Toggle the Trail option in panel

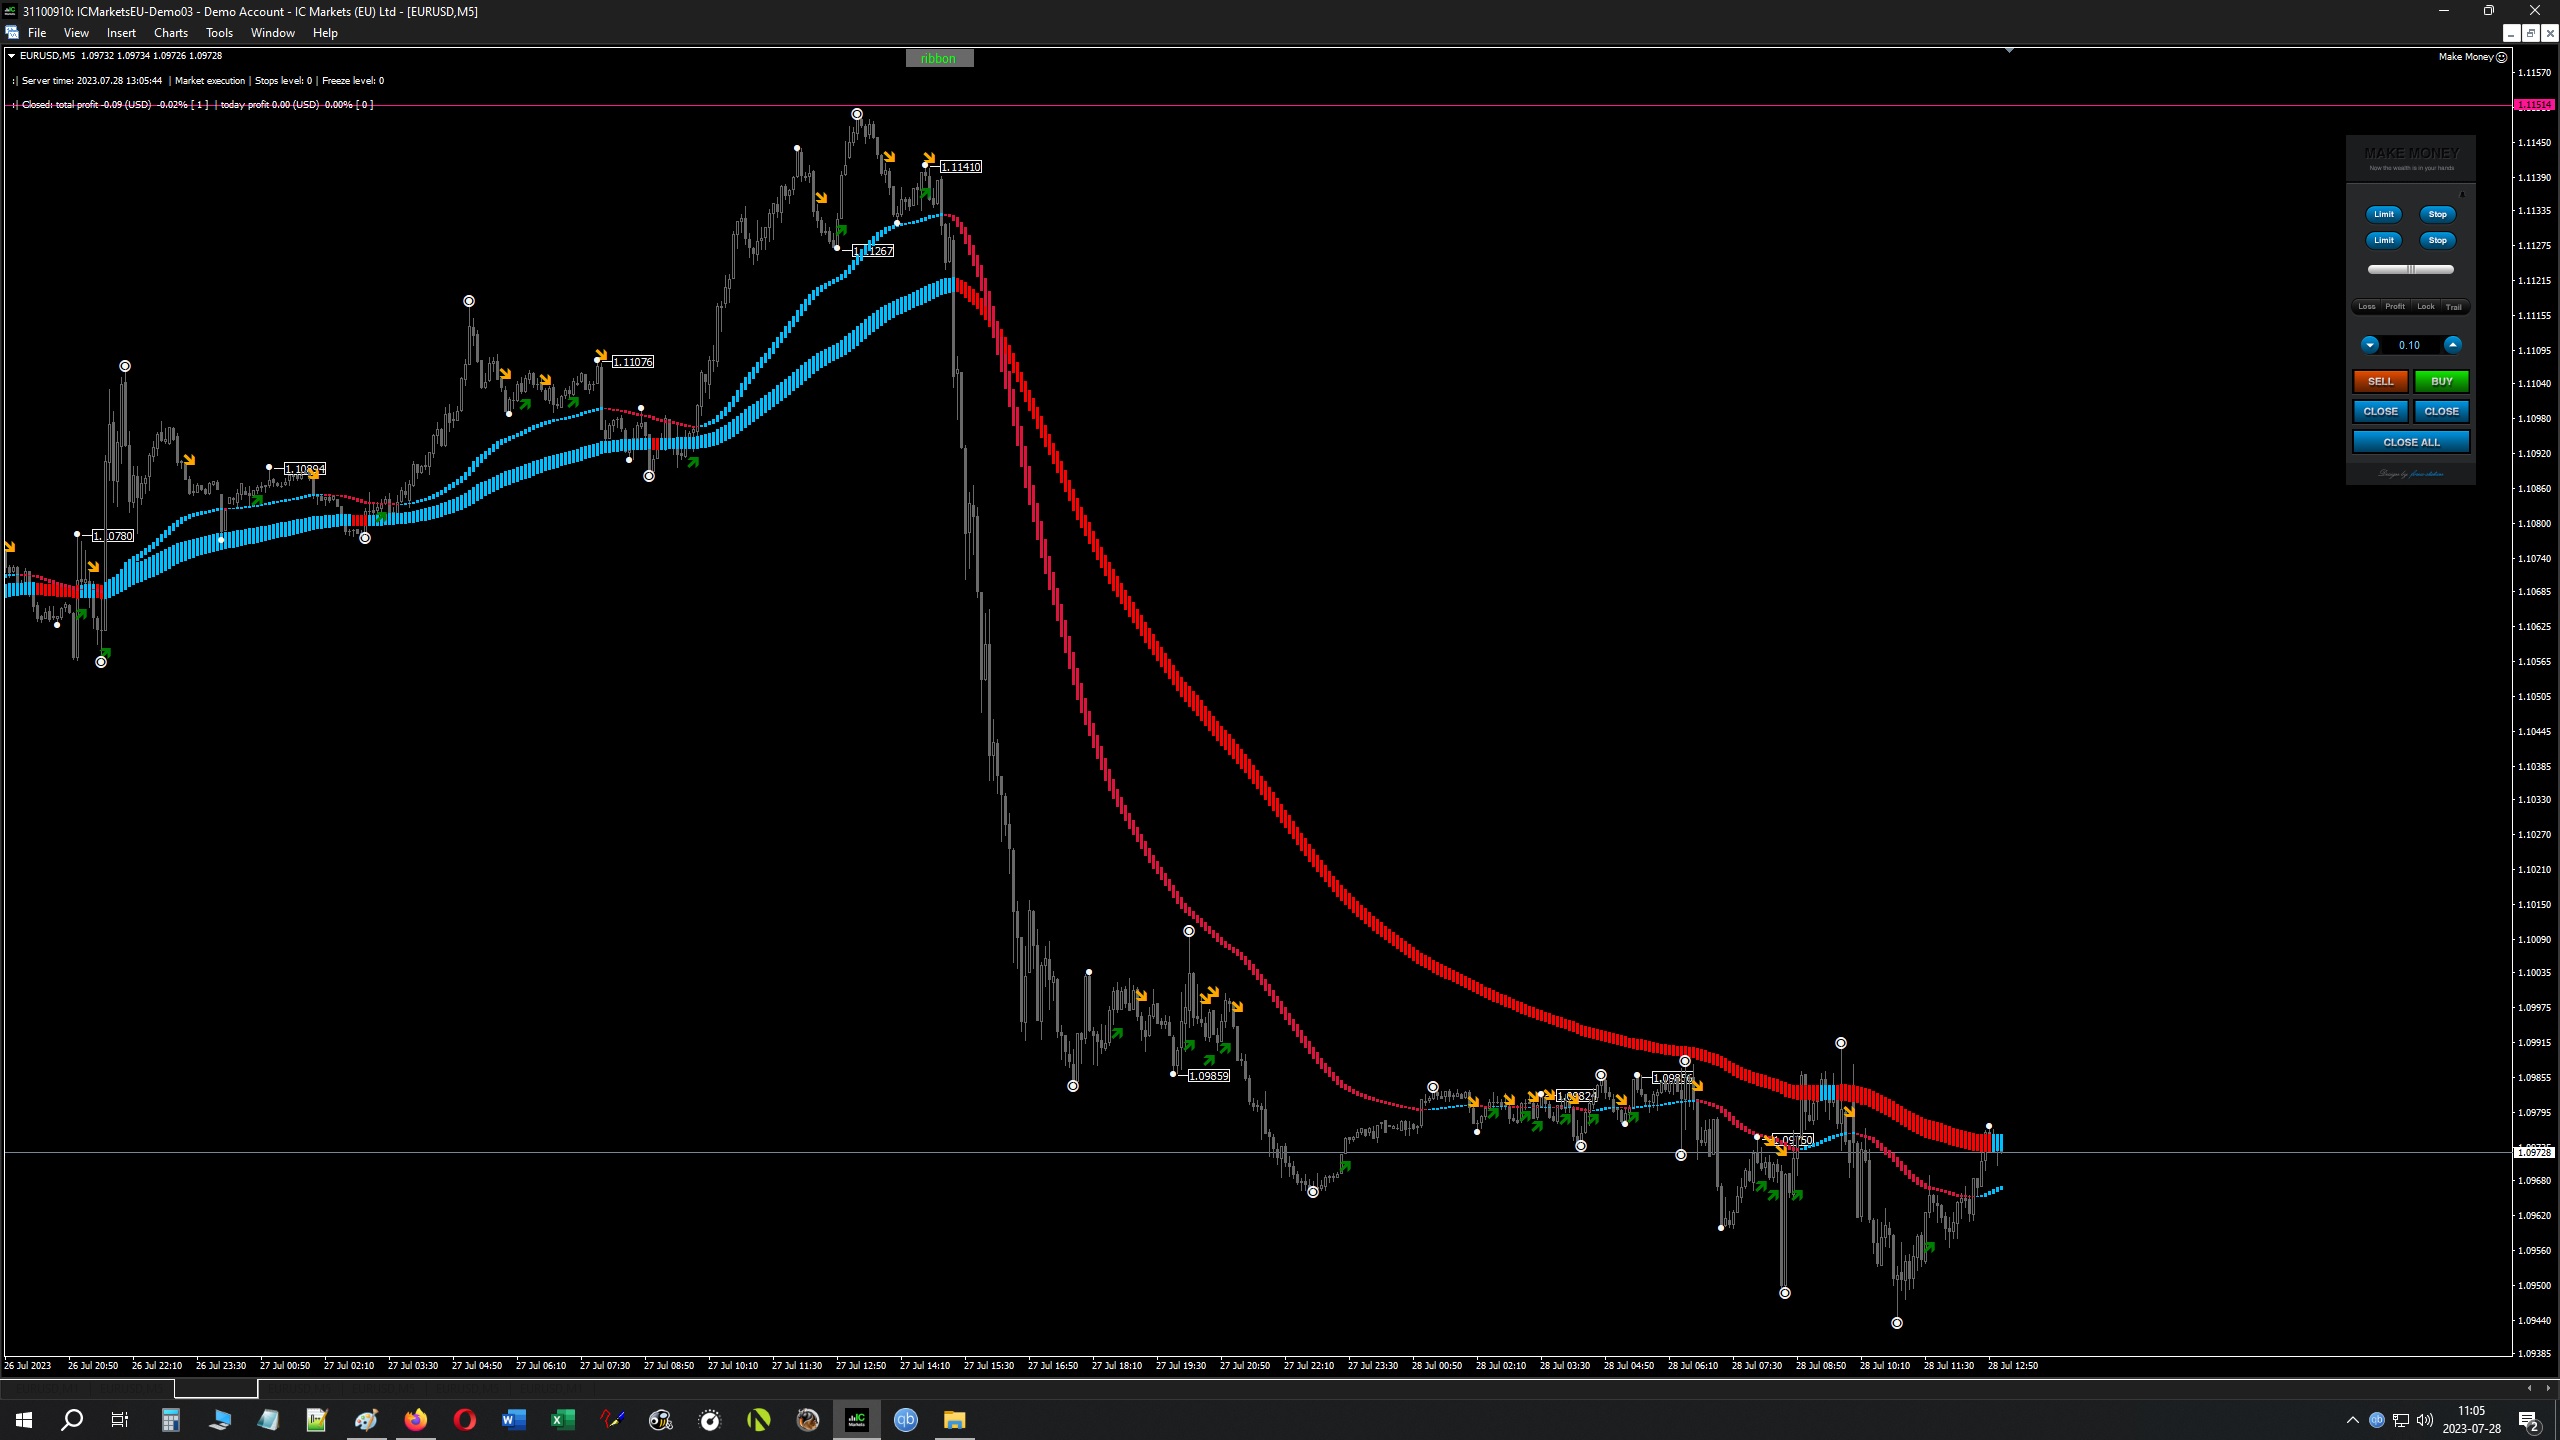pos(2453,307)
